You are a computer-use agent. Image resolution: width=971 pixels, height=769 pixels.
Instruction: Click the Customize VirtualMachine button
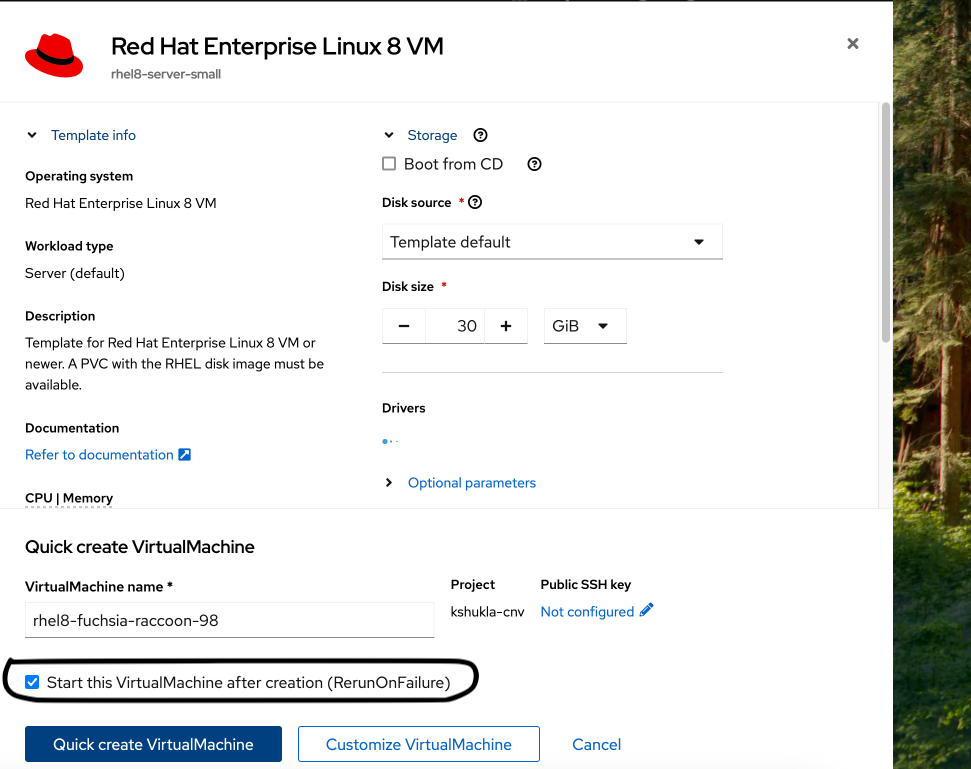click(419, 744)
